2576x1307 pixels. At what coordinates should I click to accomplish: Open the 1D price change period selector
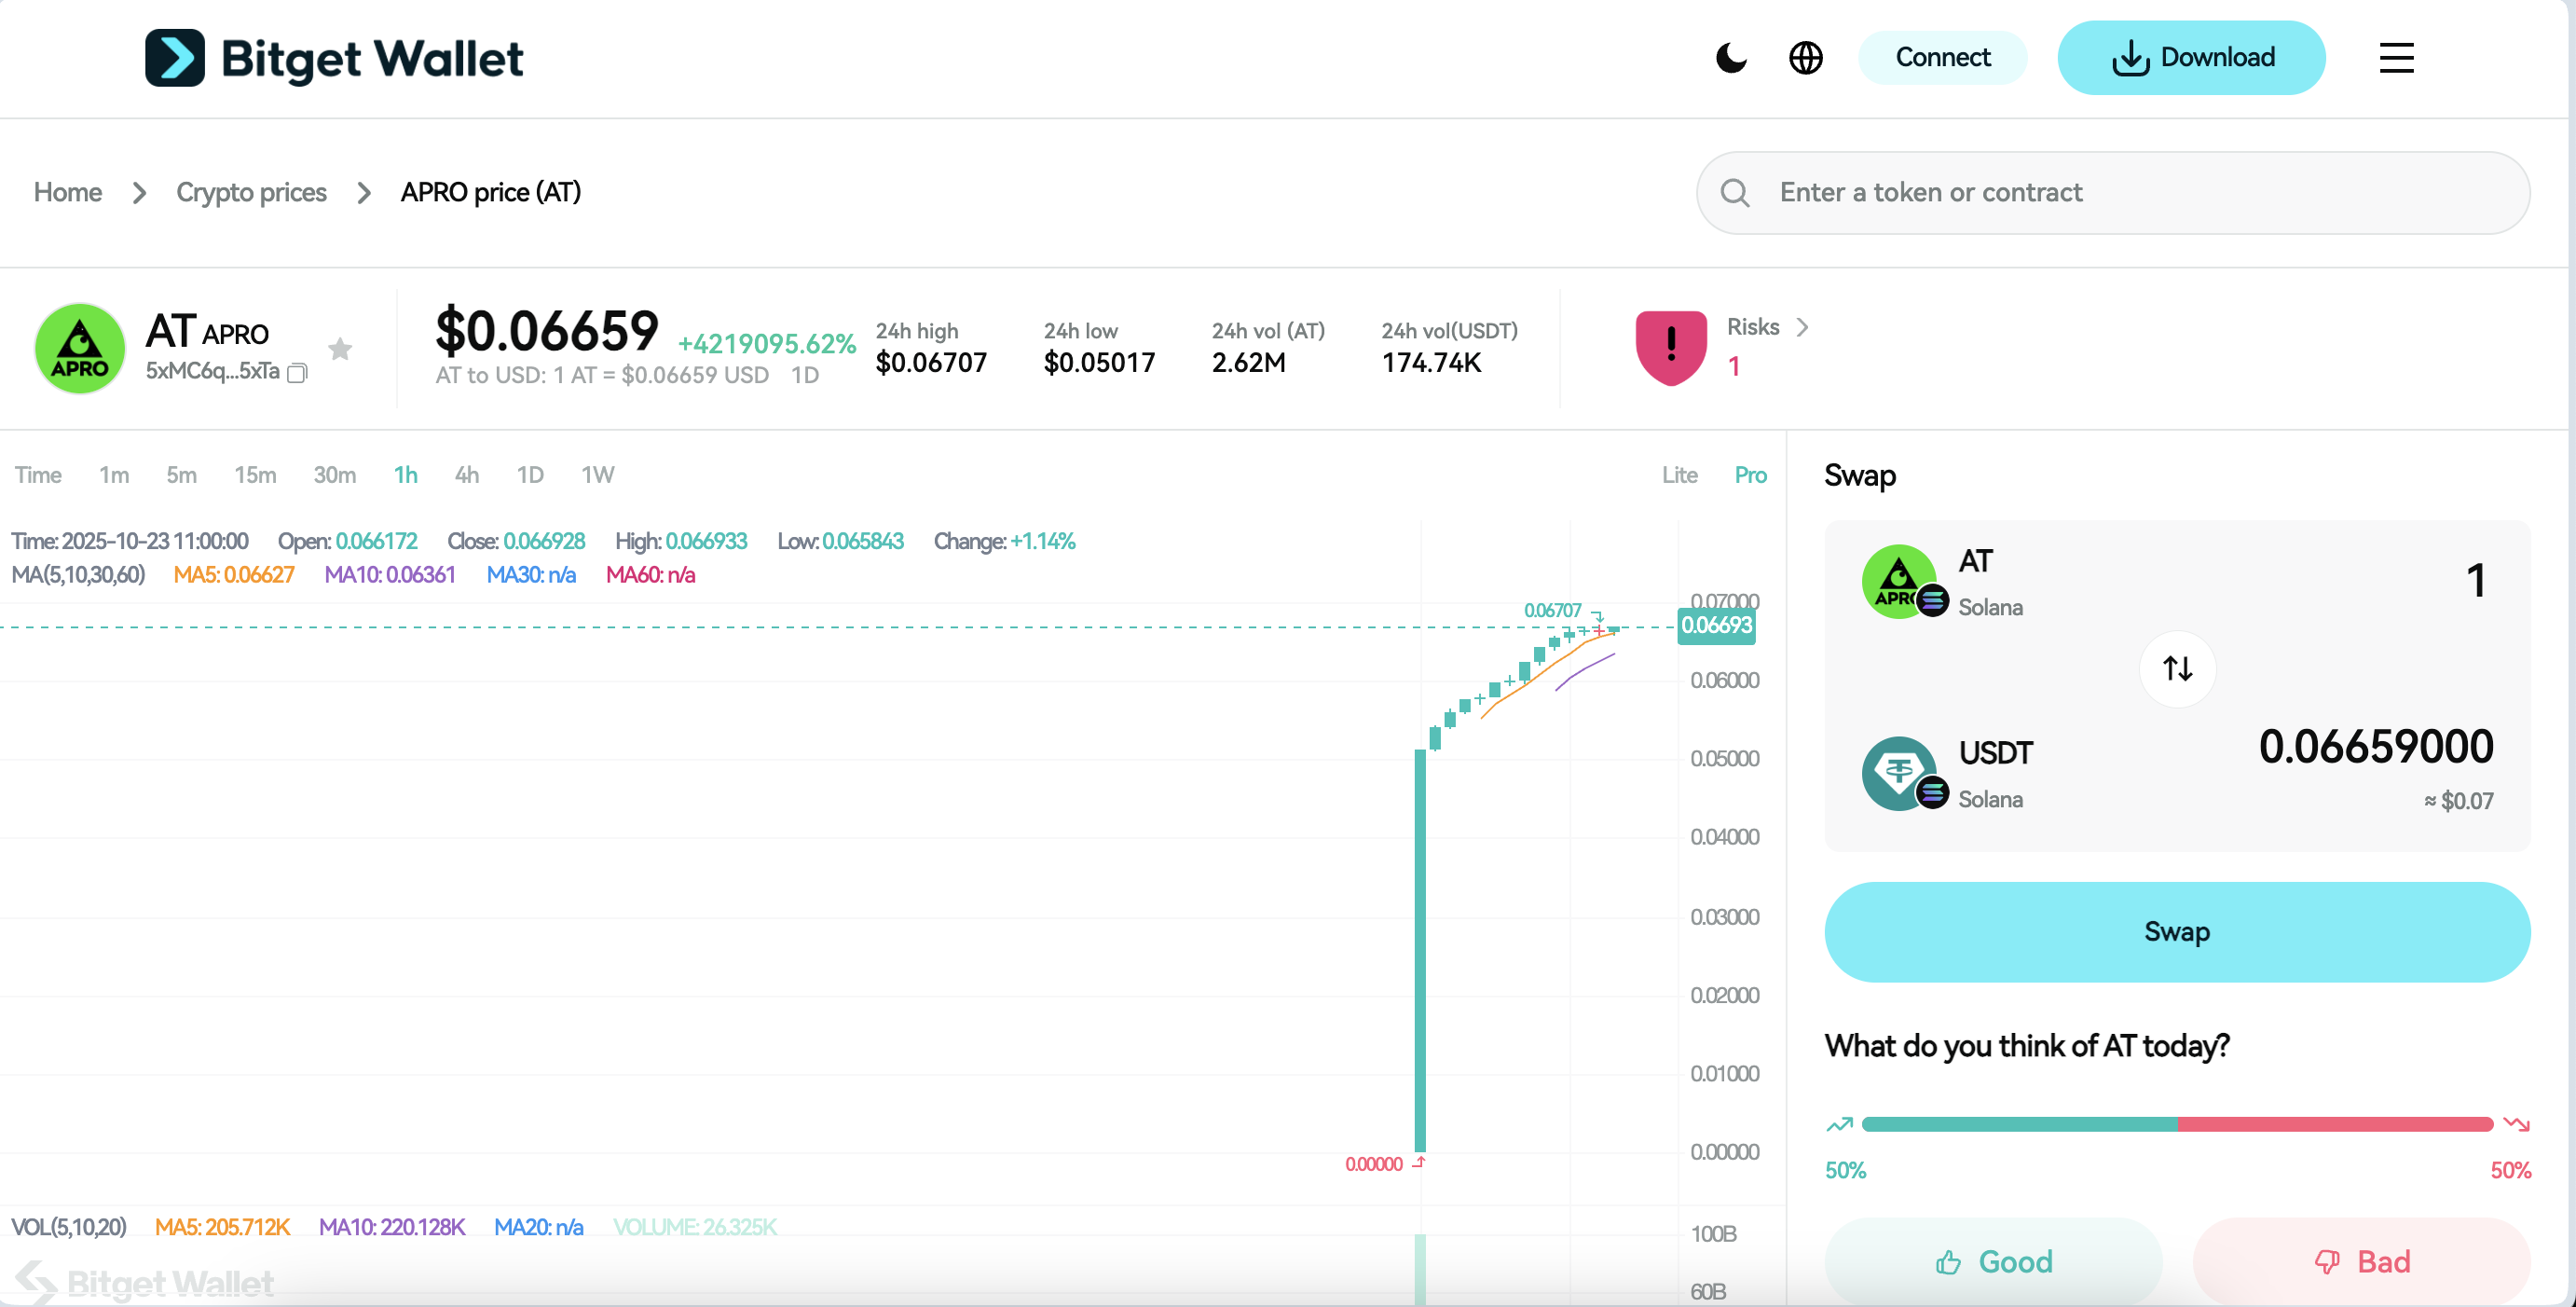point(804,375)
